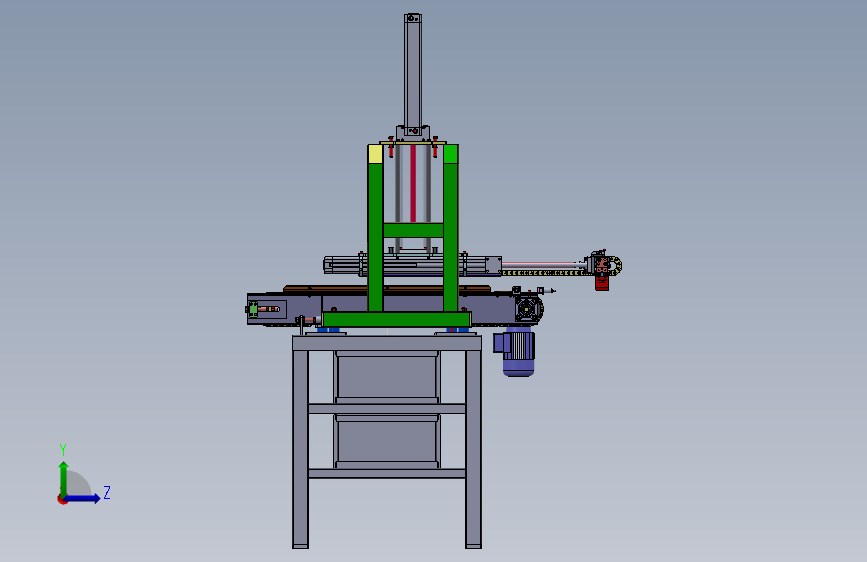Image resolution: width=867 pixels, height=562 pixels.
Task: Click the red origin ball of orientation triad
Action: click(62, 499)
